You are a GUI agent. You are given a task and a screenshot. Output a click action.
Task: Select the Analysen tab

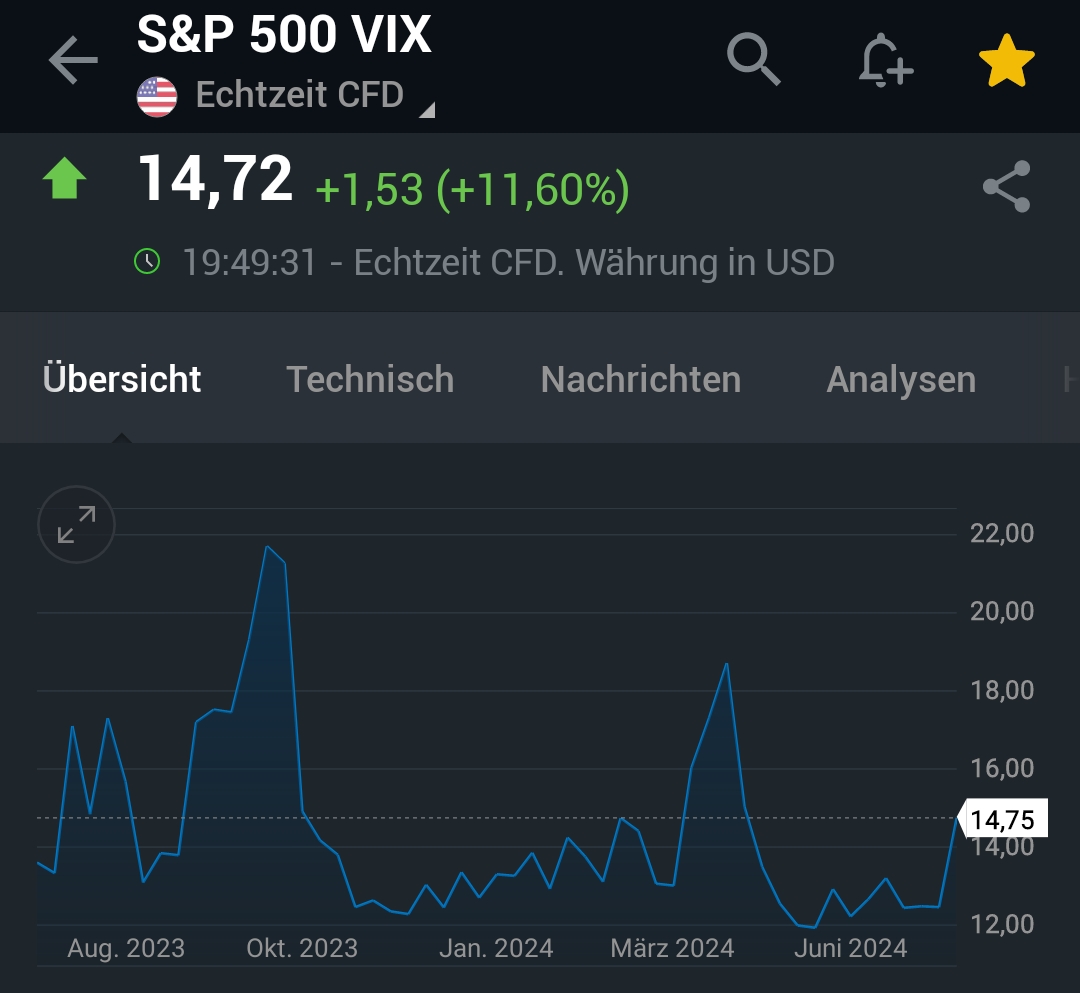click(900, 379)
